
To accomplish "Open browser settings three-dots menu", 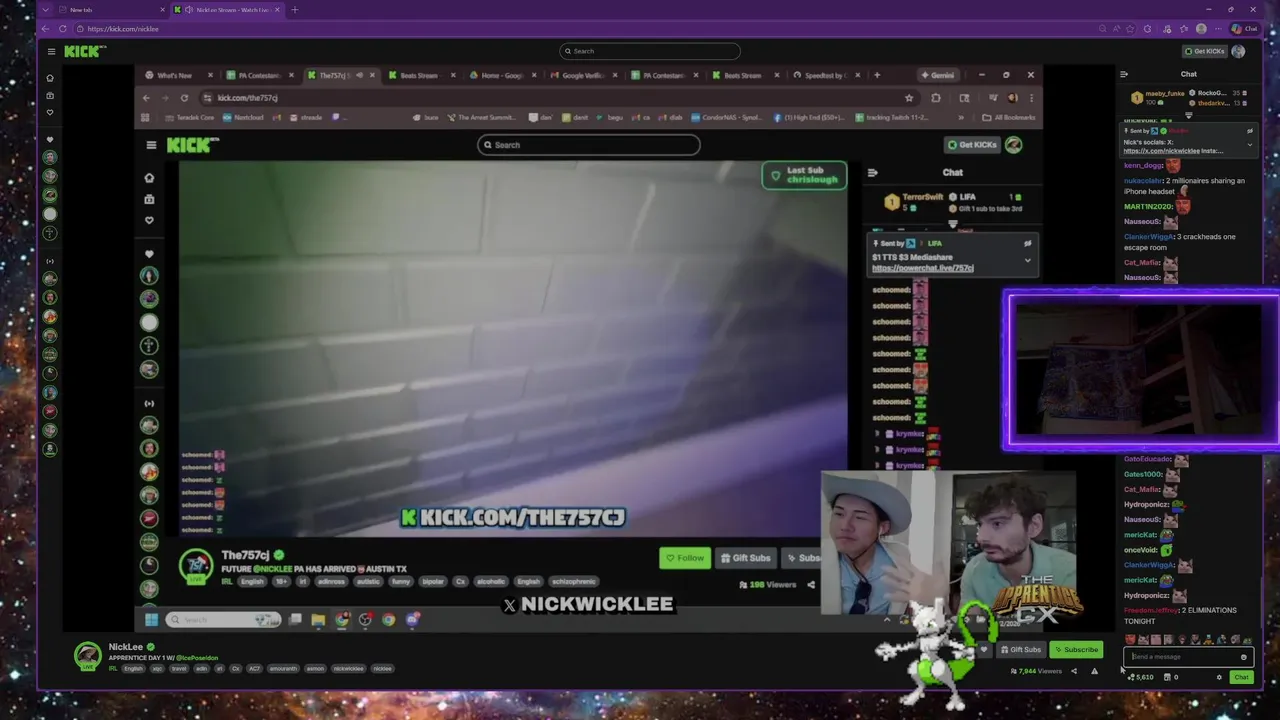I will tap(1218, 29).
